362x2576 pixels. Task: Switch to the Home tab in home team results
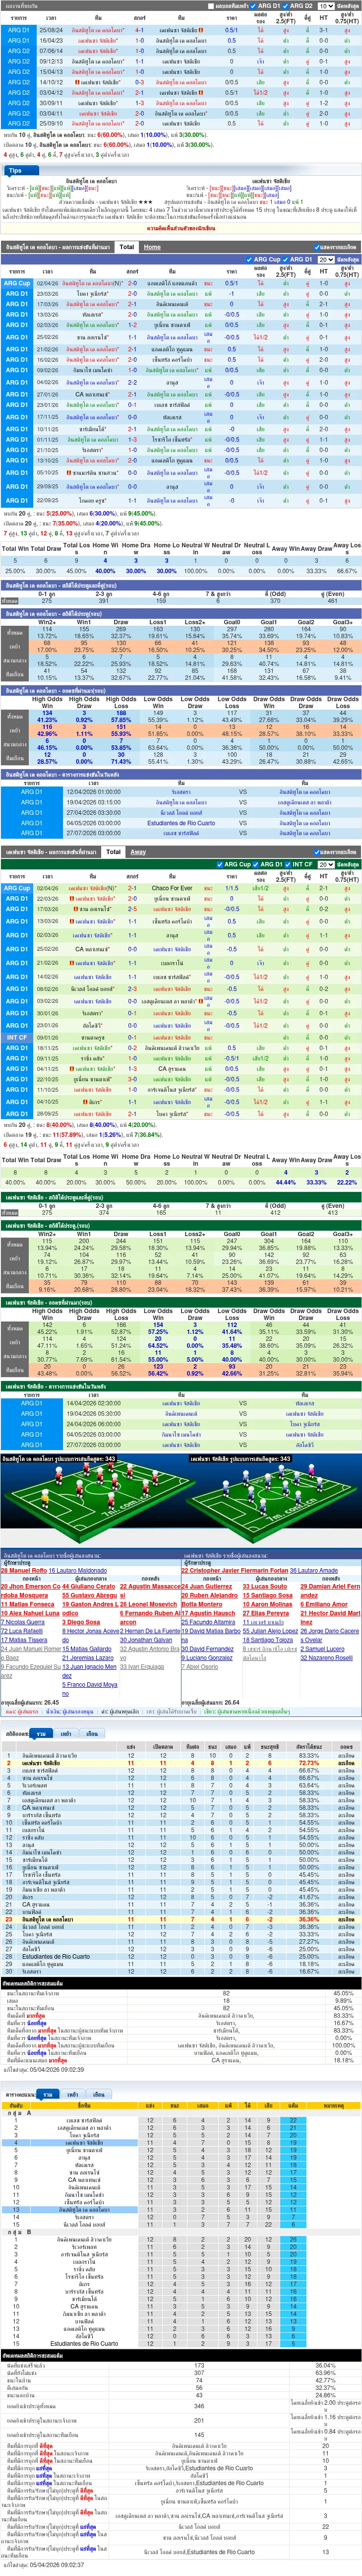(x=152, y=246)
